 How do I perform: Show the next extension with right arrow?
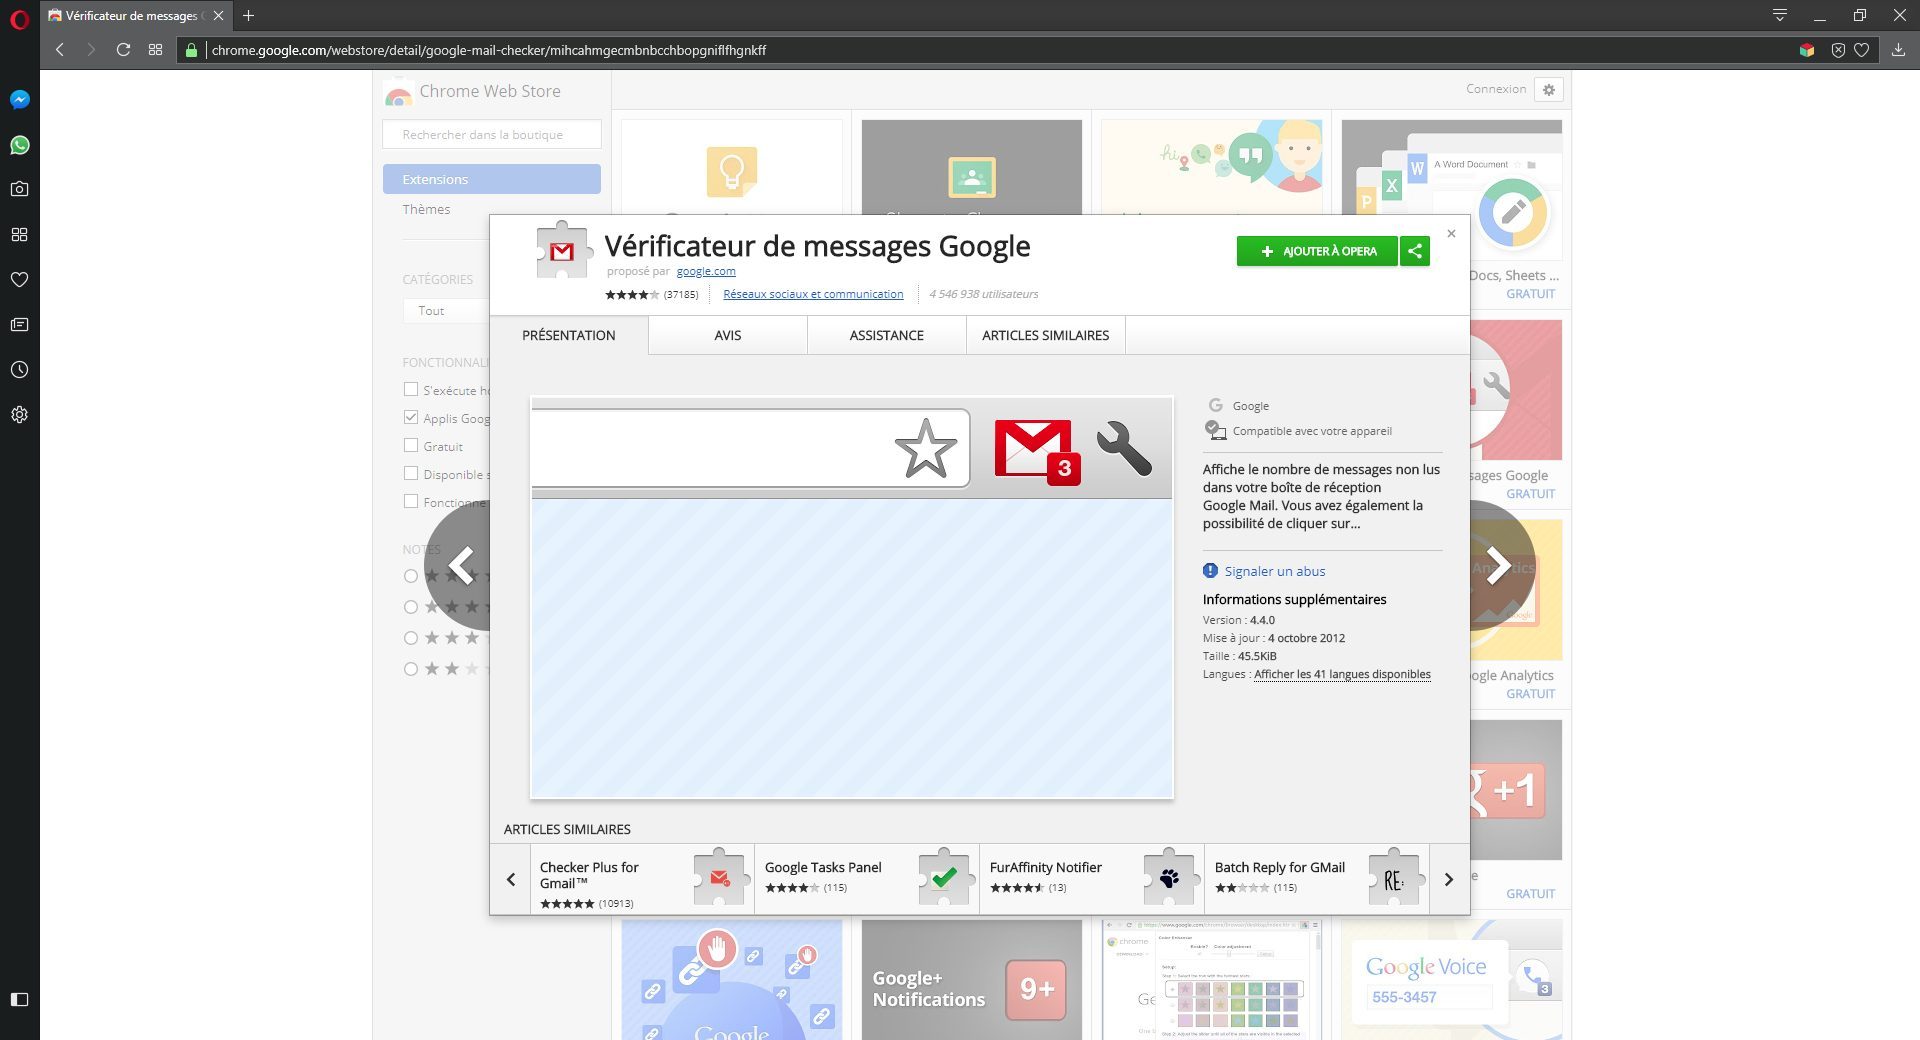1500,566
